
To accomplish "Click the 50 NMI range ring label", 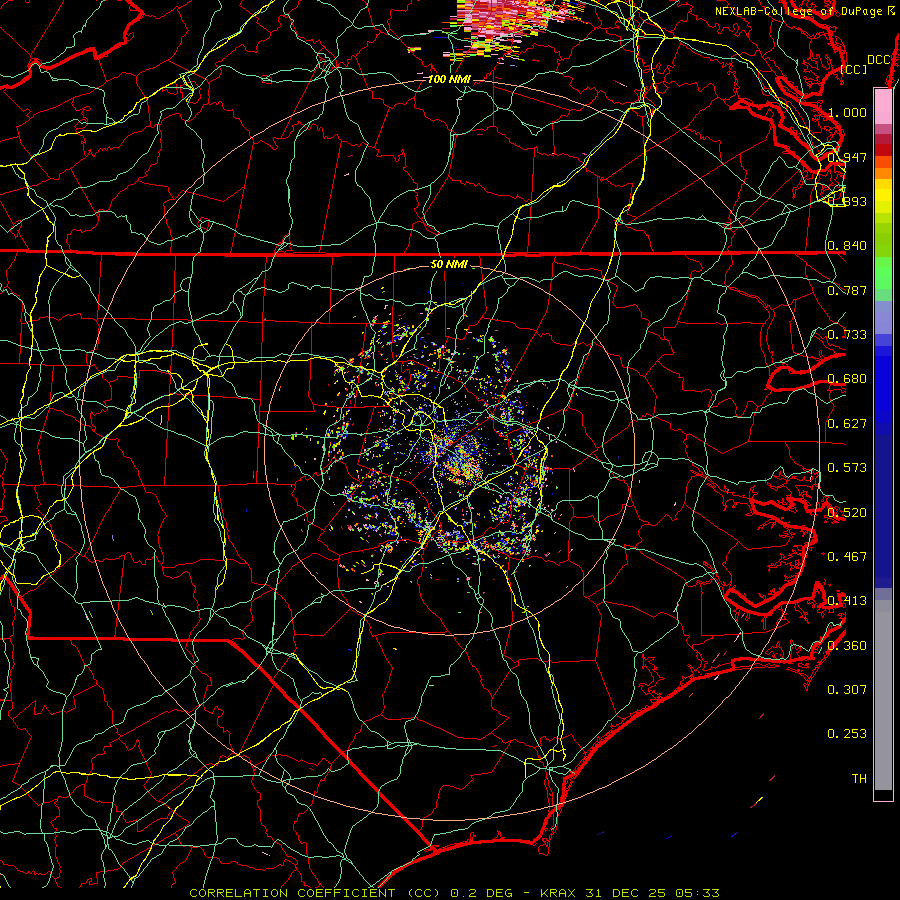I will click(x=449, y=264).
